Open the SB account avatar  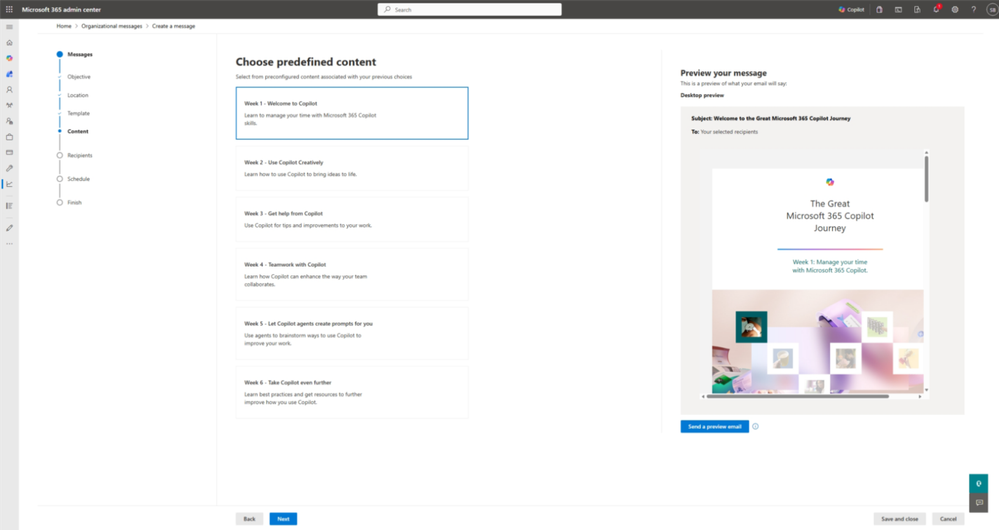[x=992, y=10]
